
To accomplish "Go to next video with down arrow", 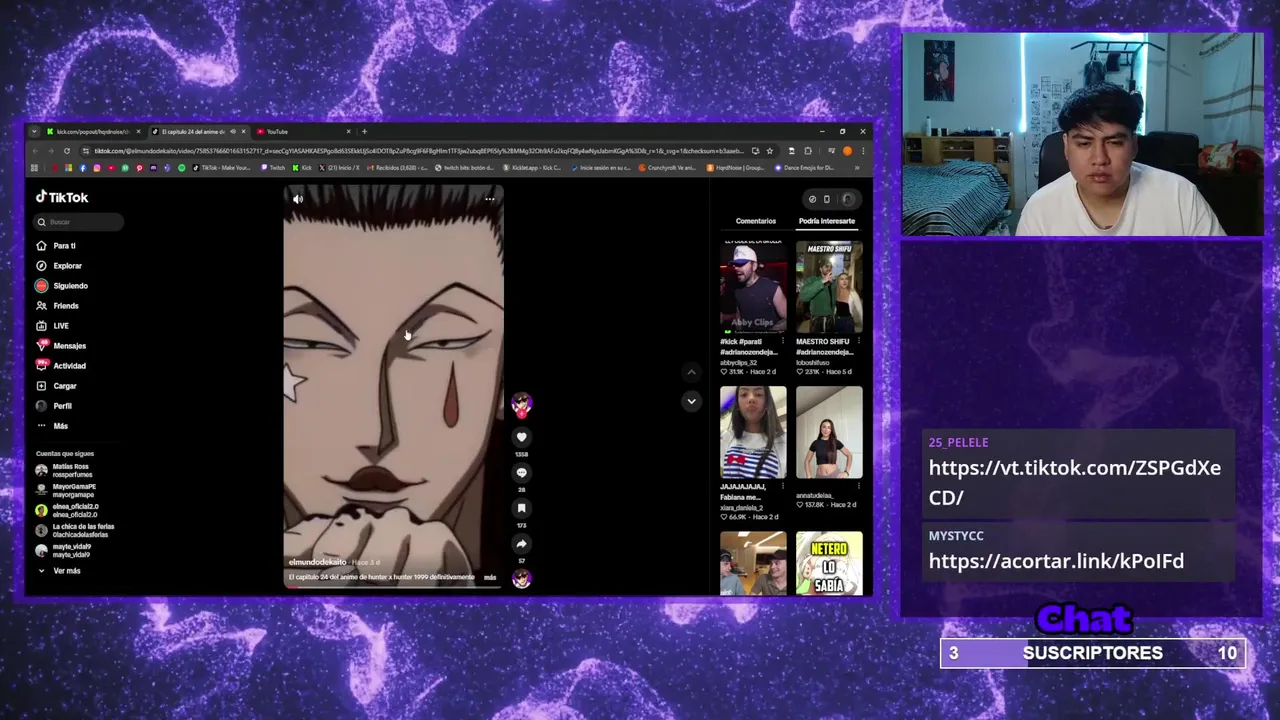I will (x=691, y=401).
